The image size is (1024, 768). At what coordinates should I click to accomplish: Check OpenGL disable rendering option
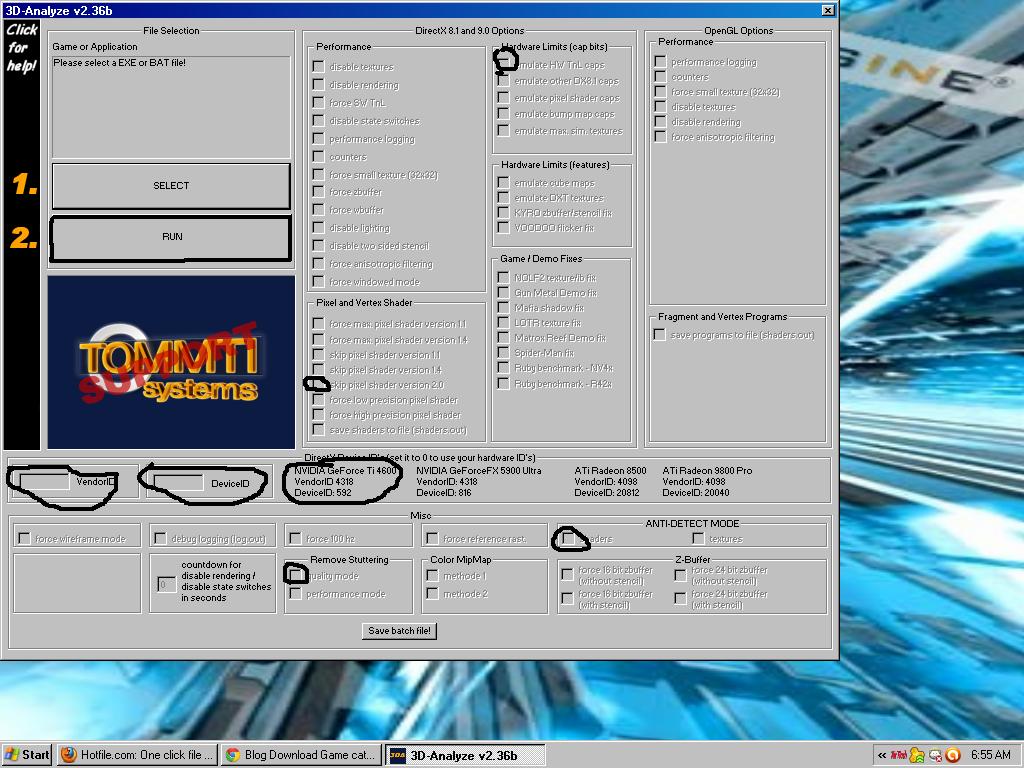pyautogui.click(x=660, y=122)
